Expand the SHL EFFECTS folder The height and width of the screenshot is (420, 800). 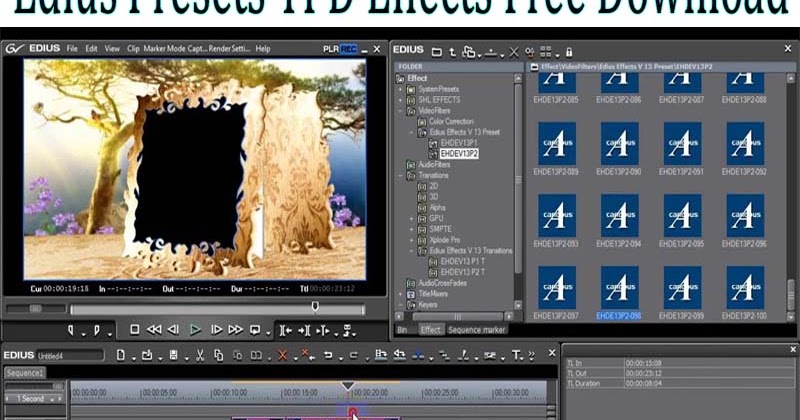click(x=401, y=100)
